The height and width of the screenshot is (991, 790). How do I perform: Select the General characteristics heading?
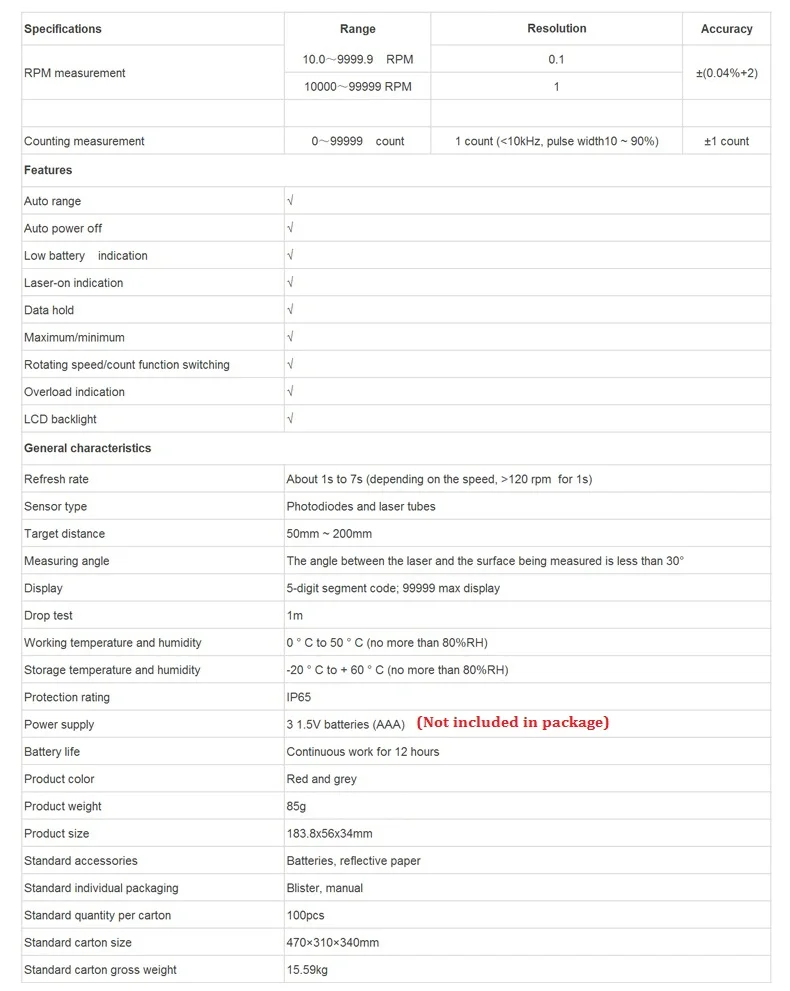pyautogui.click(x=87, y=448)
